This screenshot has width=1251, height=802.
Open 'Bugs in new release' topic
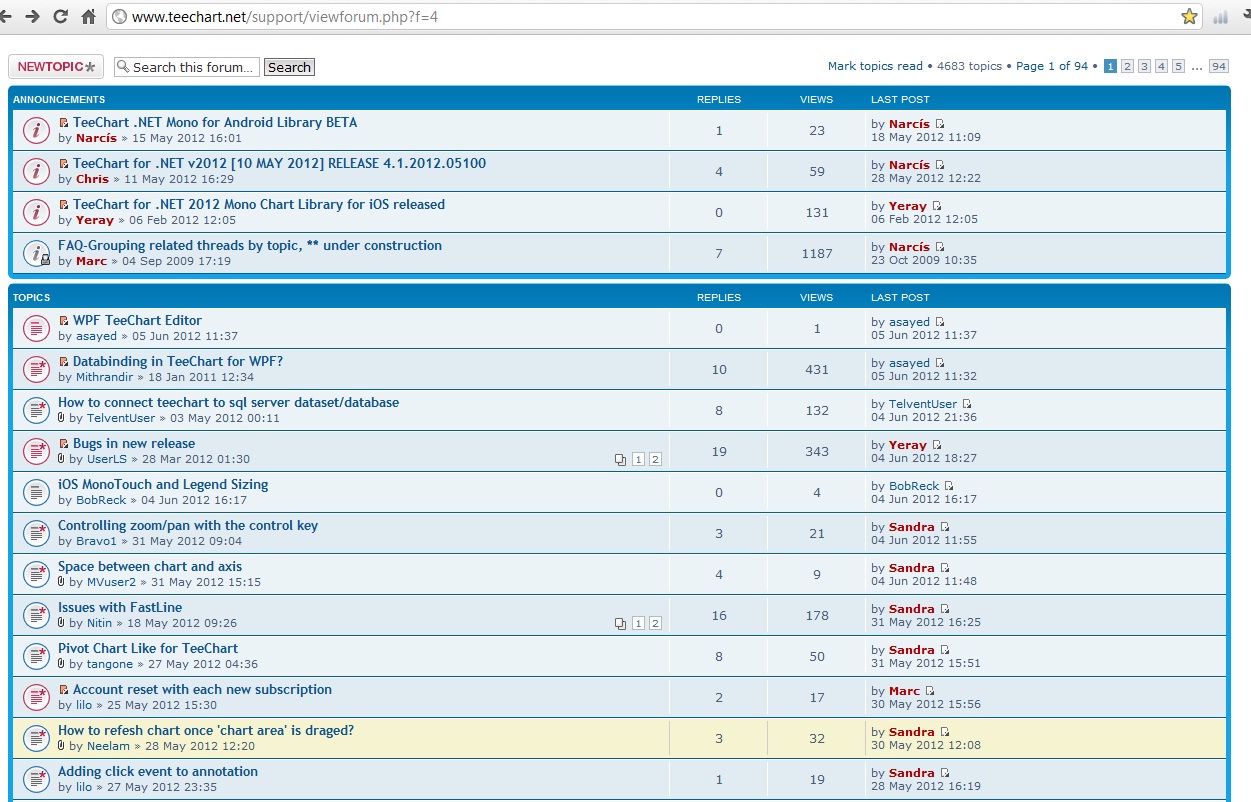tap(134, 443)
